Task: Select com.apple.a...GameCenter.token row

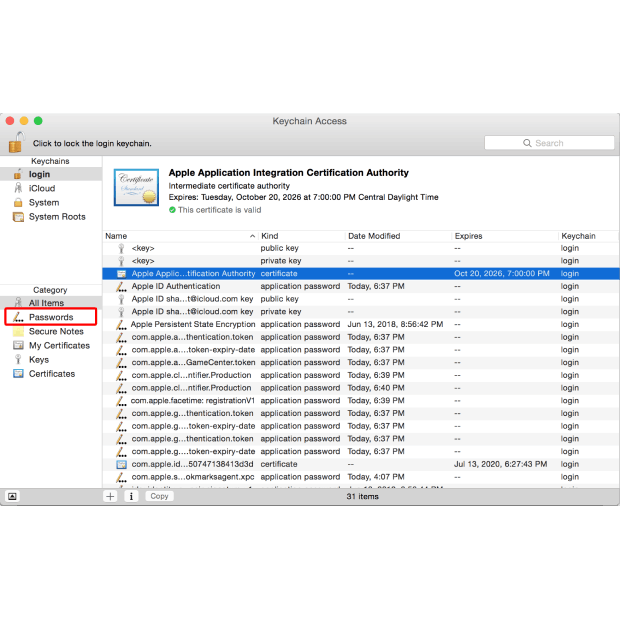Action: tap(361, 363)
